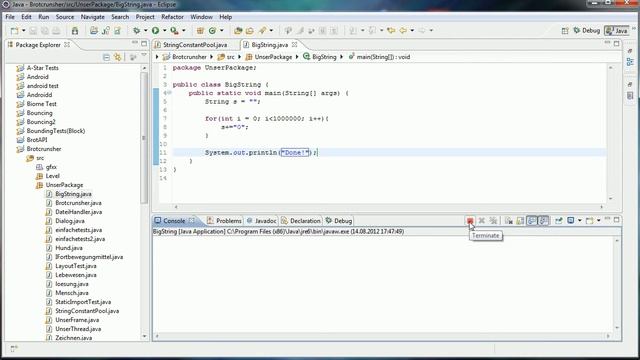
Task: Click the Debug bug icon in the main toolbar
Action: [x=136, y=31]
